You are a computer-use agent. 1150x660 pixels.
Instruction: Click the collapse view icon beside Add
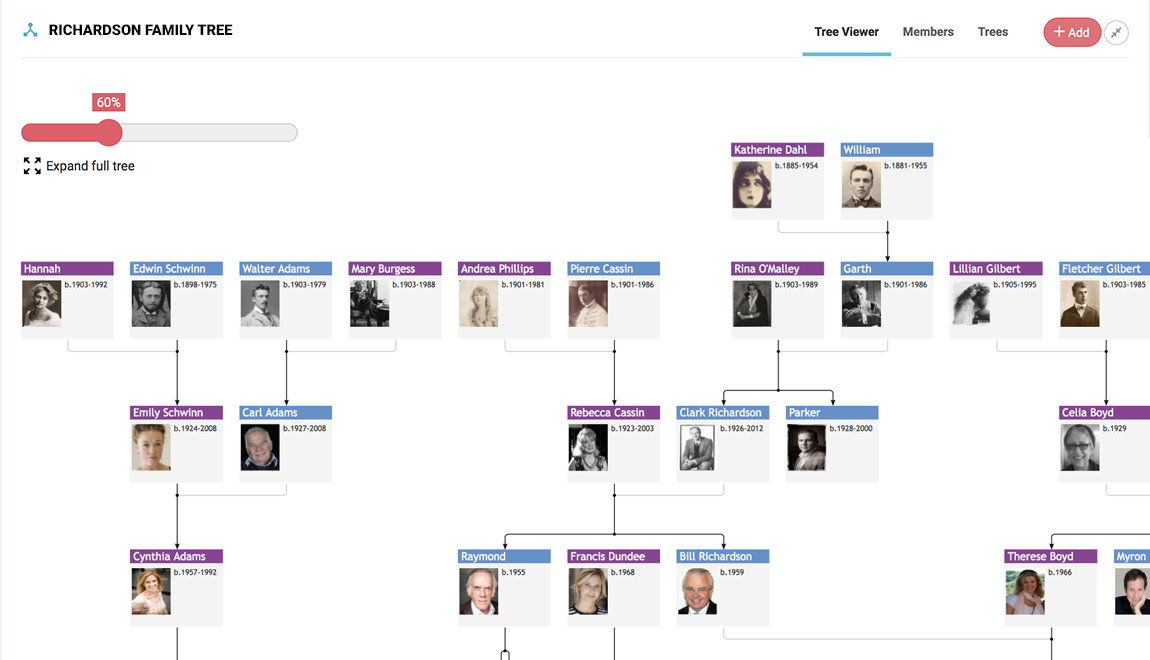pos(1116,33)
